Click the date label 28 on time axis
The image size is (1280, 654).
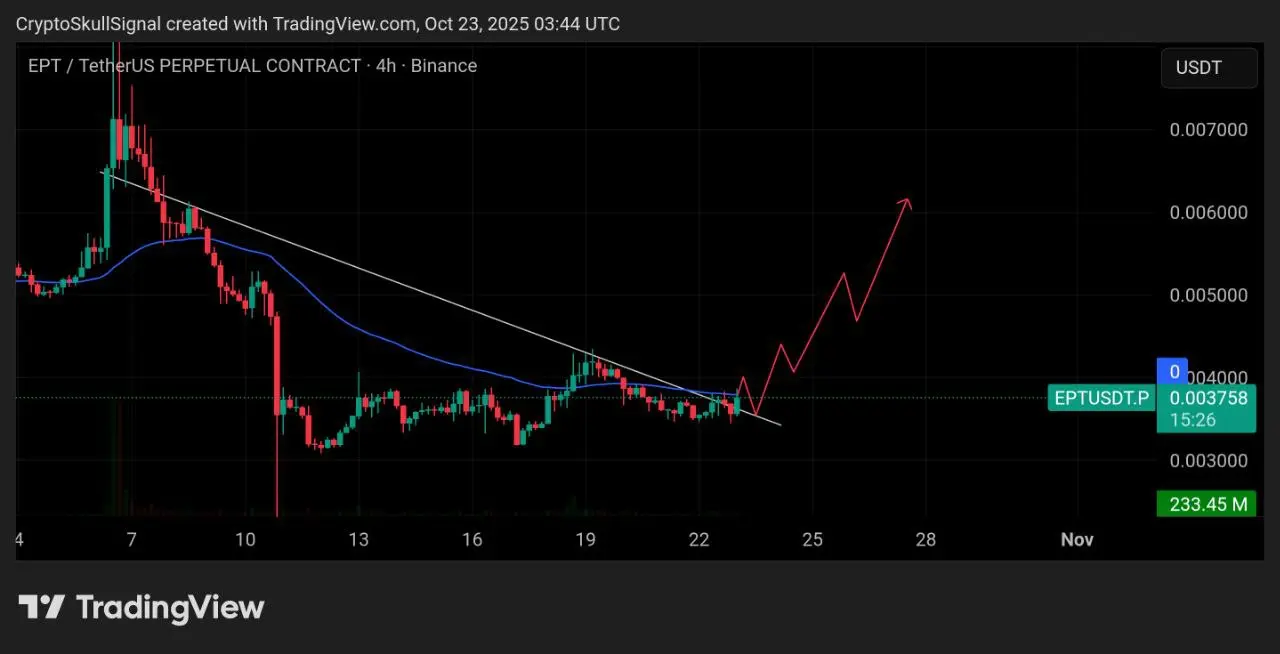[926, 540]
